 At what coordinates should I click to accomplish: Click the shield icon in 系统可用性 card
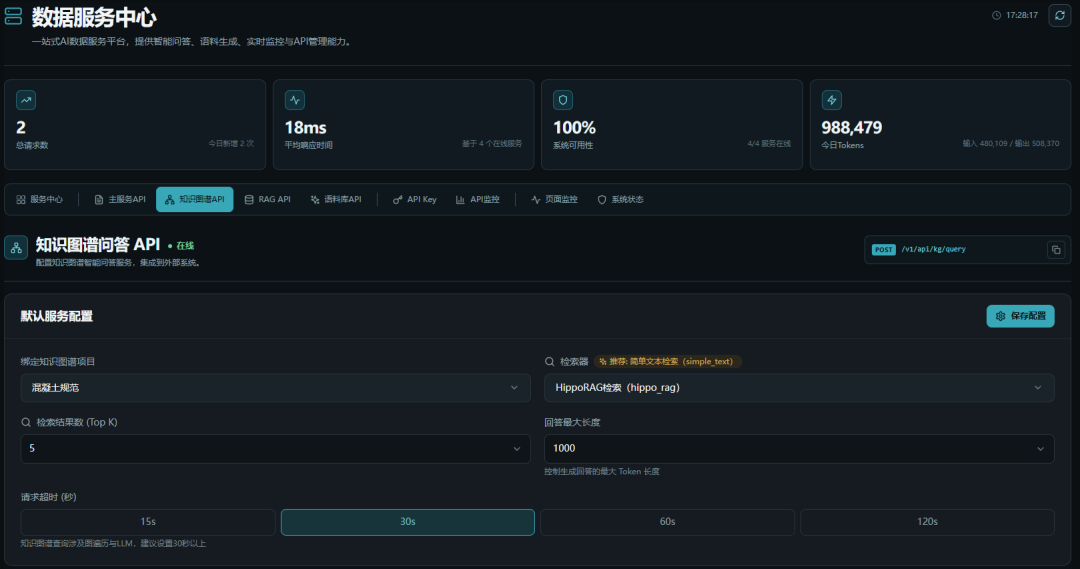tap(563, 100)
